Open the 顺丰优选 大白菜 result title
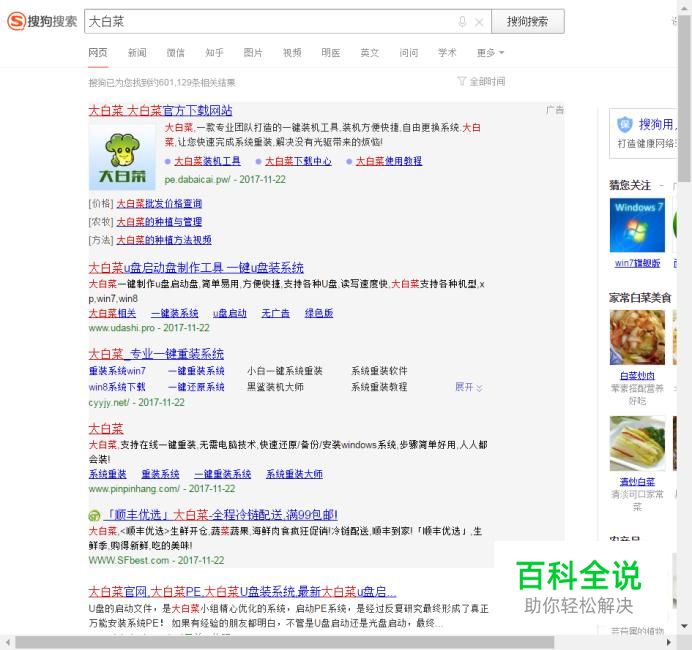Image resolution: width=692 pixels, height=650 pixels. 220,515
